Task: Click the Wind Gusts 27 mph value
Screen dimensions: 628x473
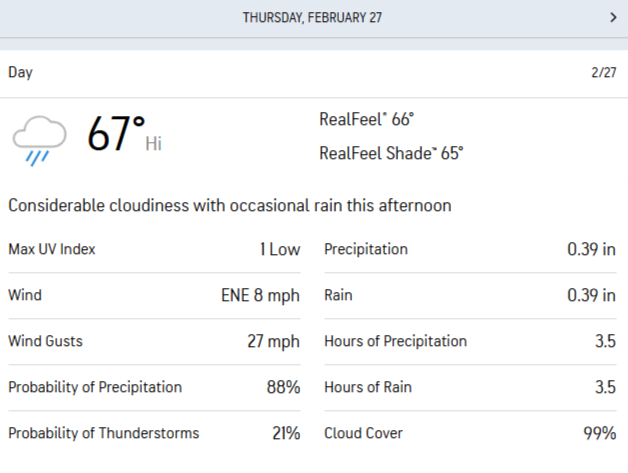Action: (x=273, y=341)
